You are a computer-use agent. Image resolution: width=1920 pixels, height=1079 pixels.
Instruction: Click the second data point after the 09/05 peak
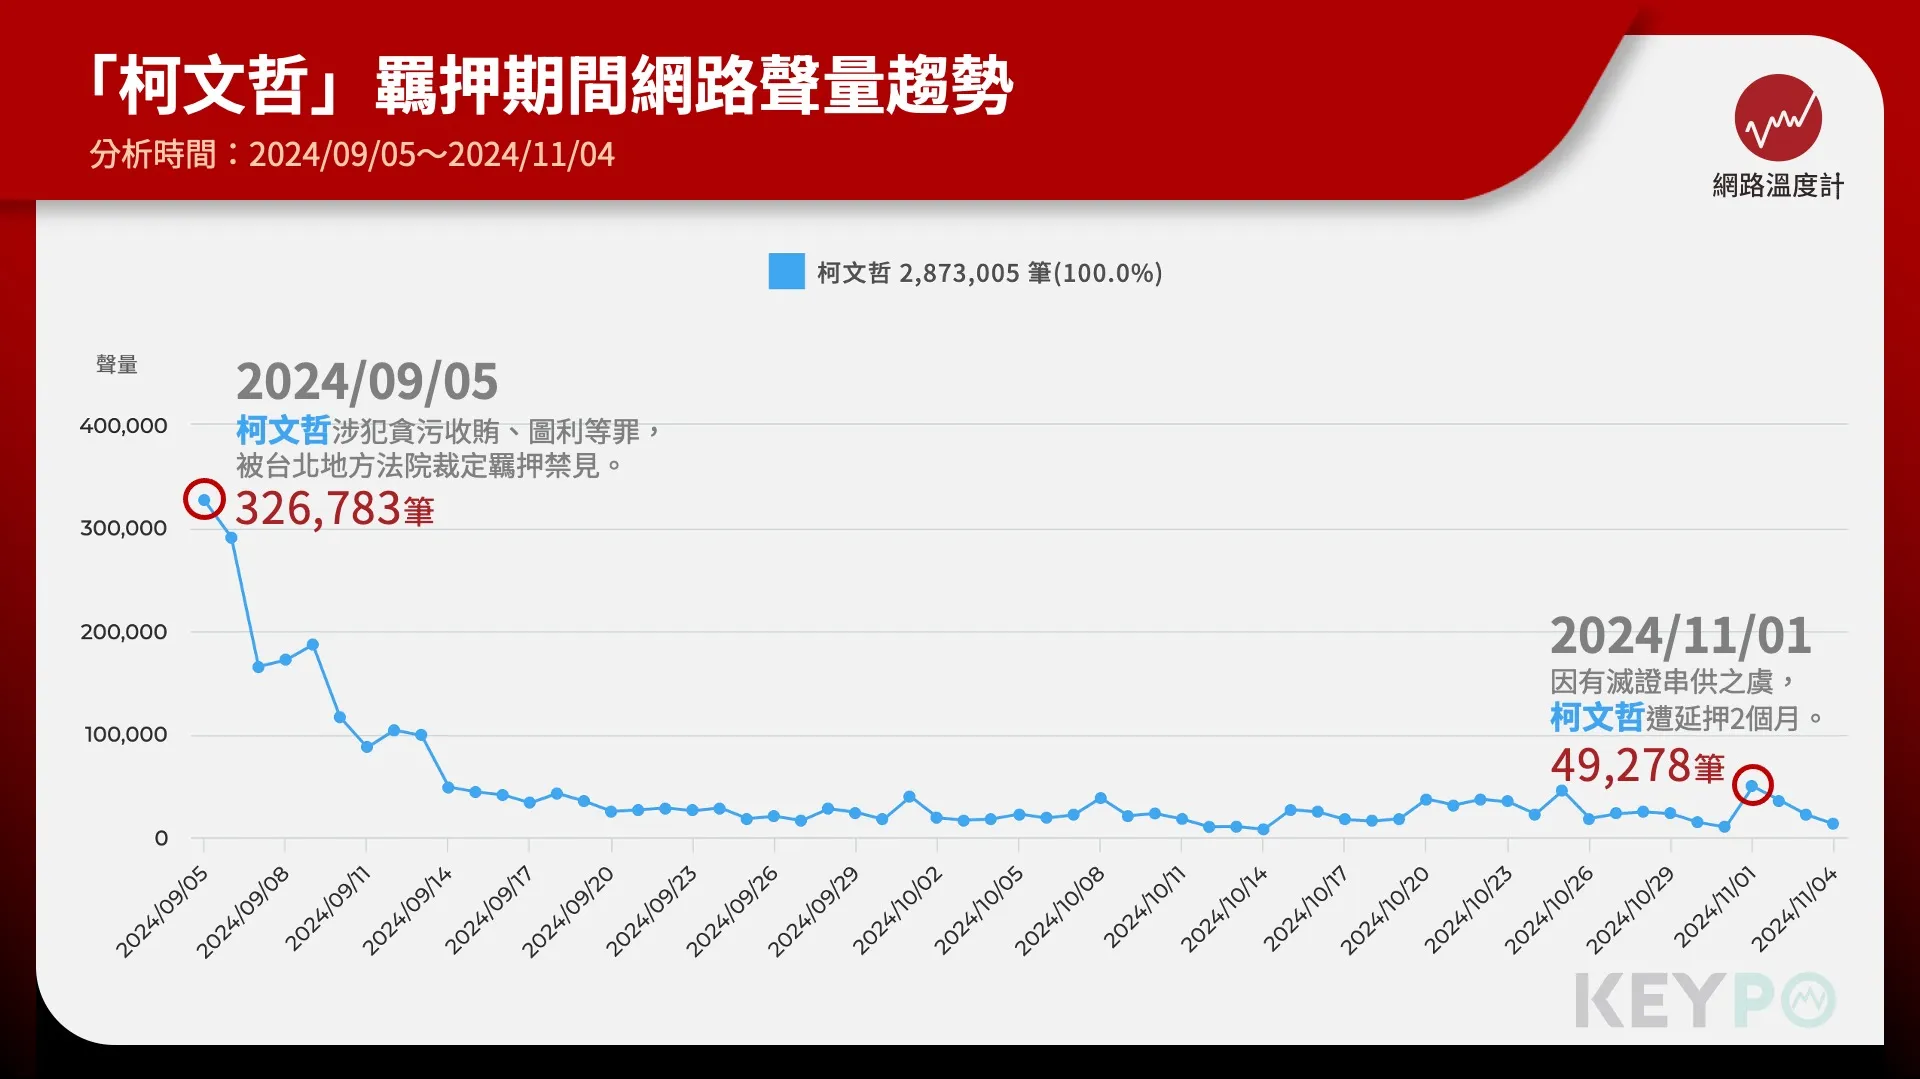point(258,667)
